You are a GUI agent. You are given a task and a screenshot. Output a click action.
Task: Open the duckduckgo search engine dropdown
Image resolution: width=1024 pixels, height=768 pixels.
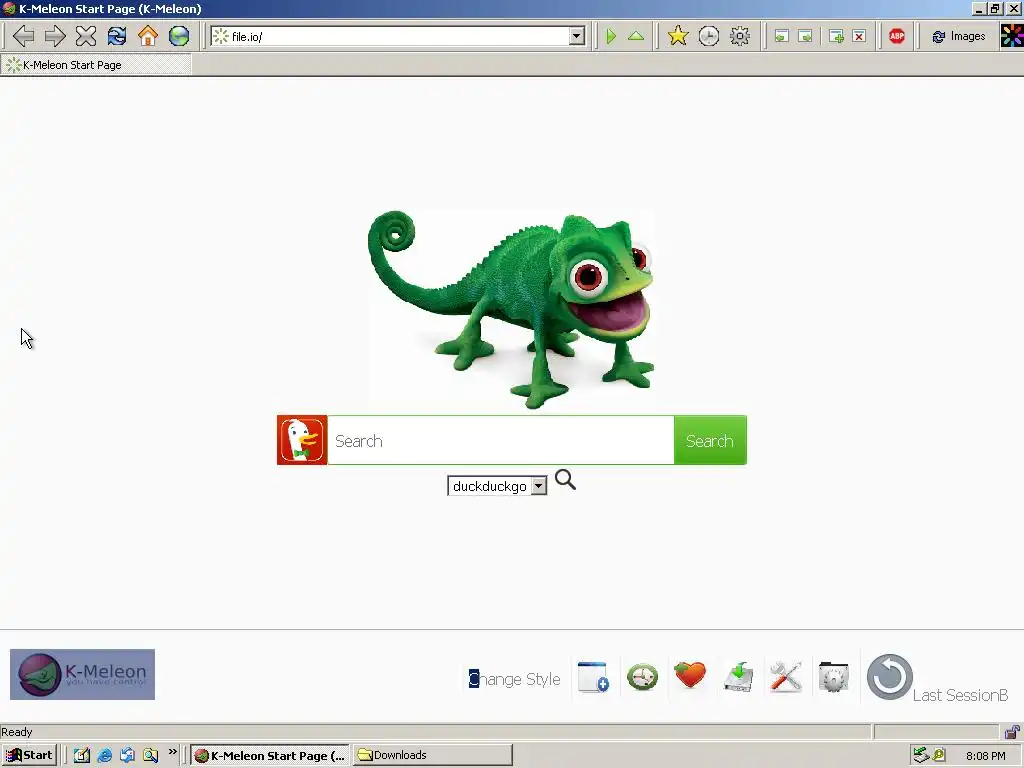coord(497,486)
